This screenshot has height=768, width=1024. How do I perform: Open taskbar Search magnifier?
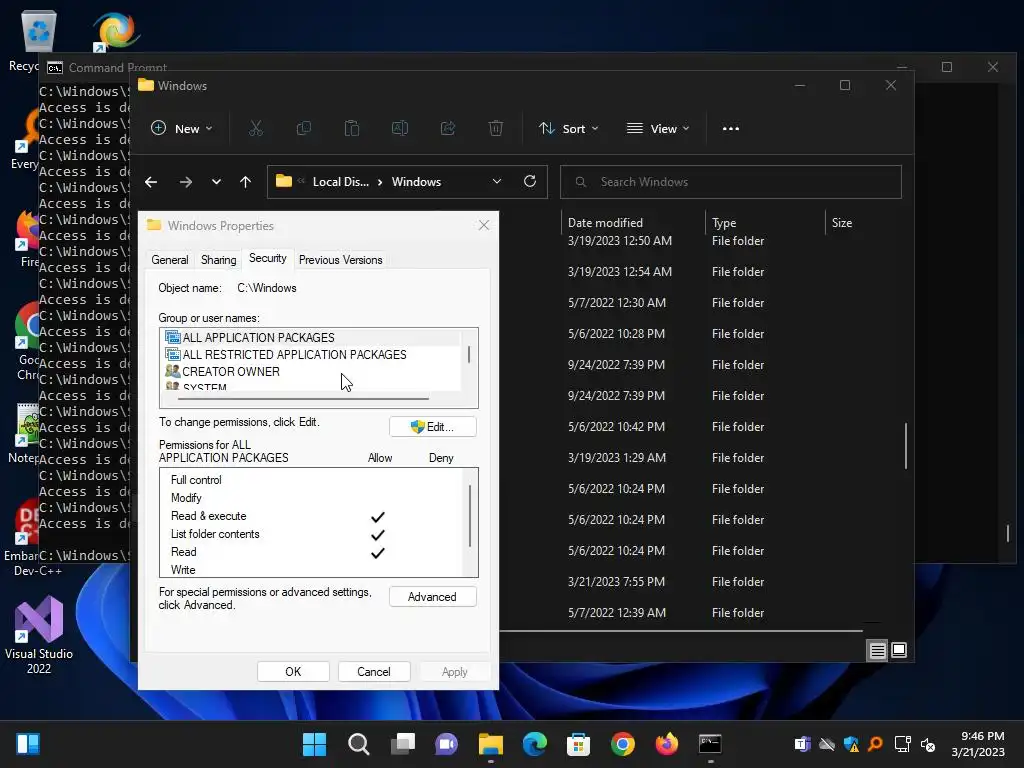359,744
